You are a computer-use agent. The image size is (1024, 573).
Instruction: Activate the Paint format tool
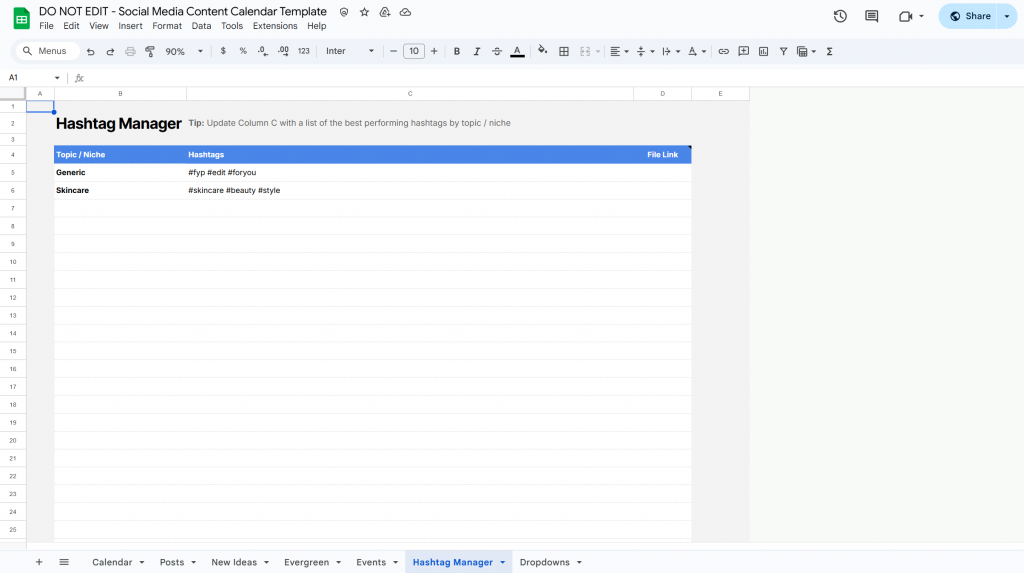click(150, 52)
